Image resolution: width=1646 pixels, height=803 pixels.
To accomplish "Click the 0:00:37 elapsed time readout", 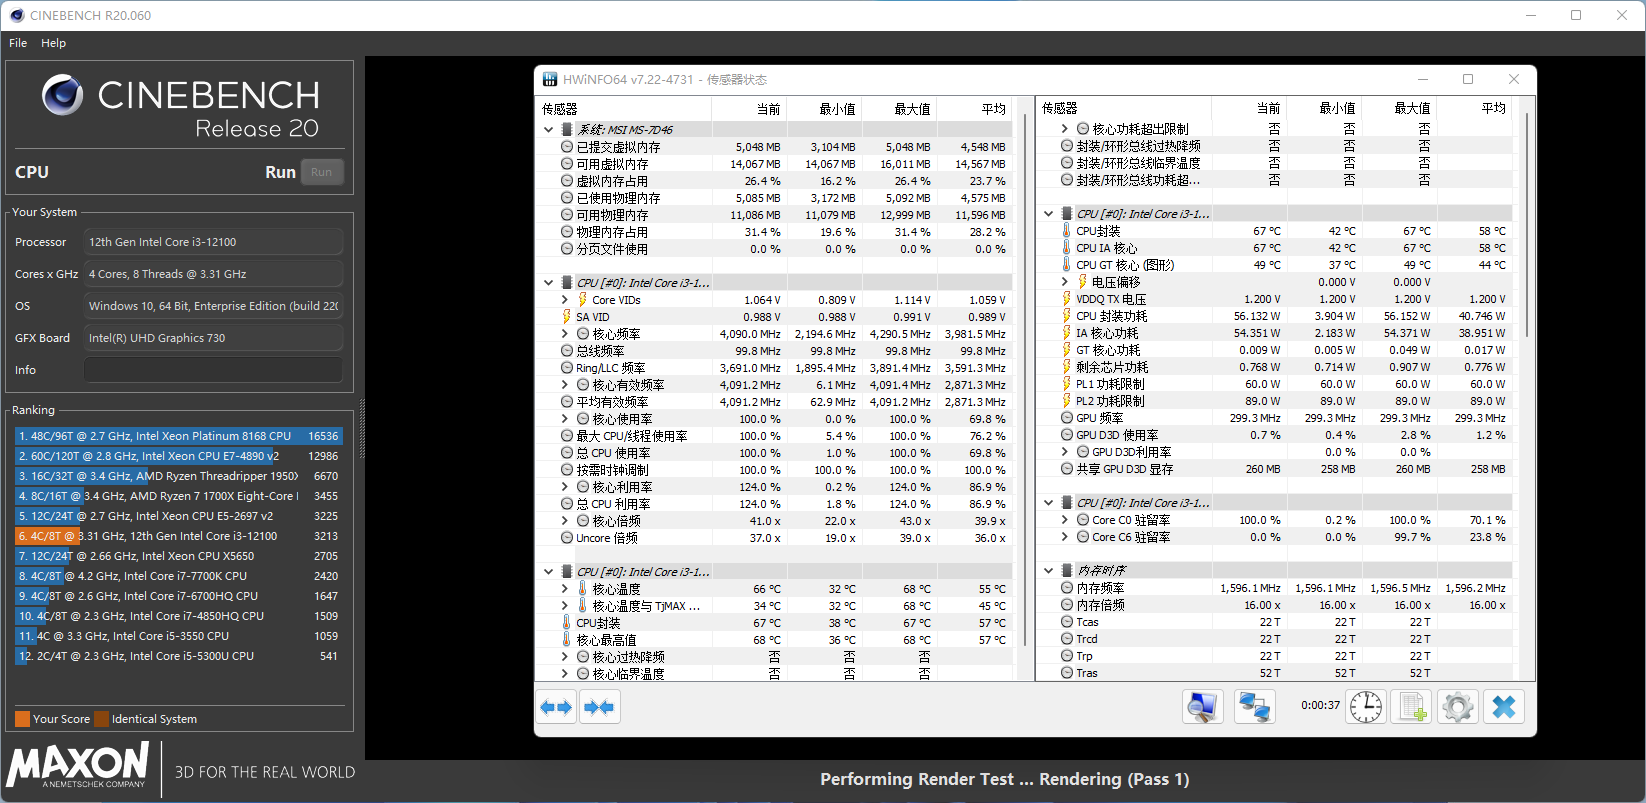I will 1320,705.
